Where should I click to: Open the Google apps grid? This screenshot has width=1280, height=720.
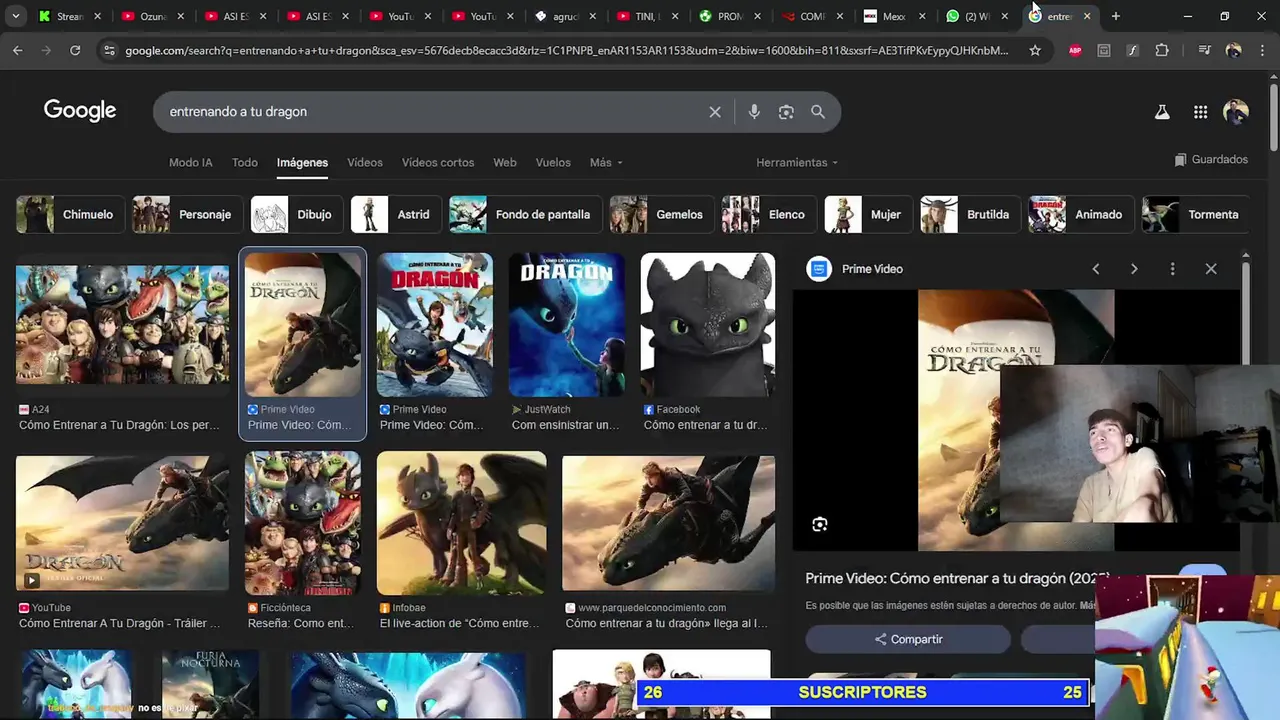1200,112
